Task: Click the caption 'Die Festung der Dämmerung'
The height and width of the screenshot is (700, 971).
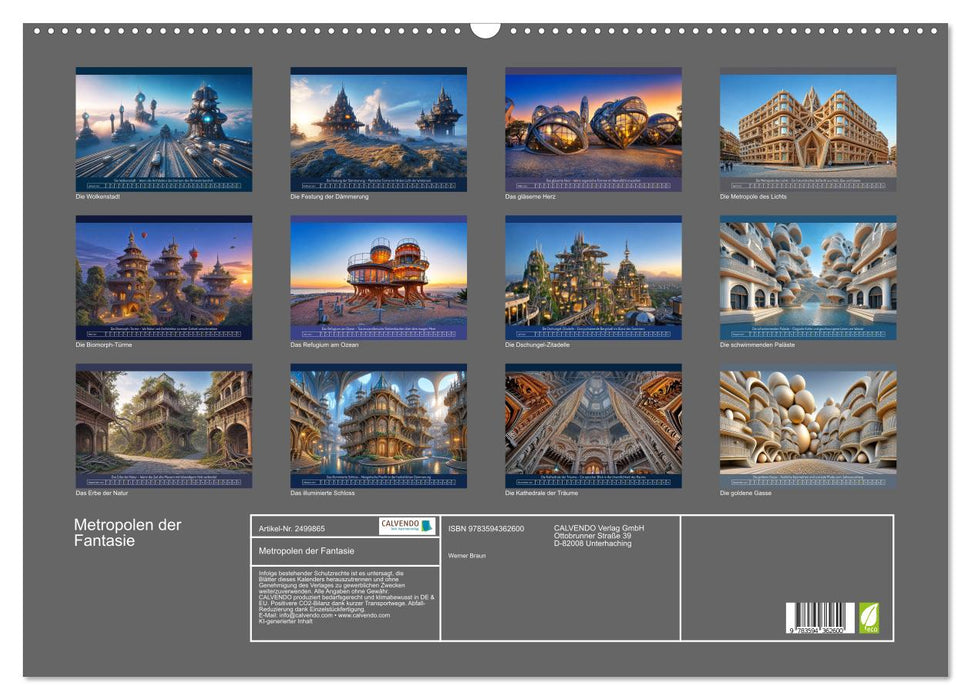Action: click(329, 197)
